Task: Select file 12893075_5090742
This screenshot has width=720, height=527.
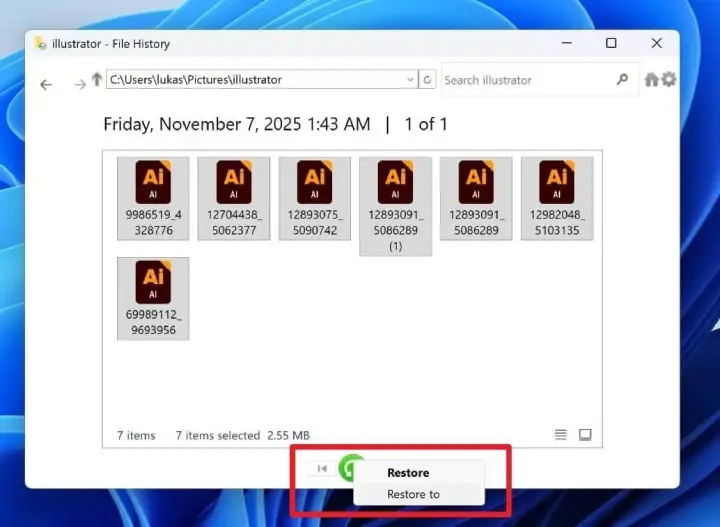Action: pos(315,198)
